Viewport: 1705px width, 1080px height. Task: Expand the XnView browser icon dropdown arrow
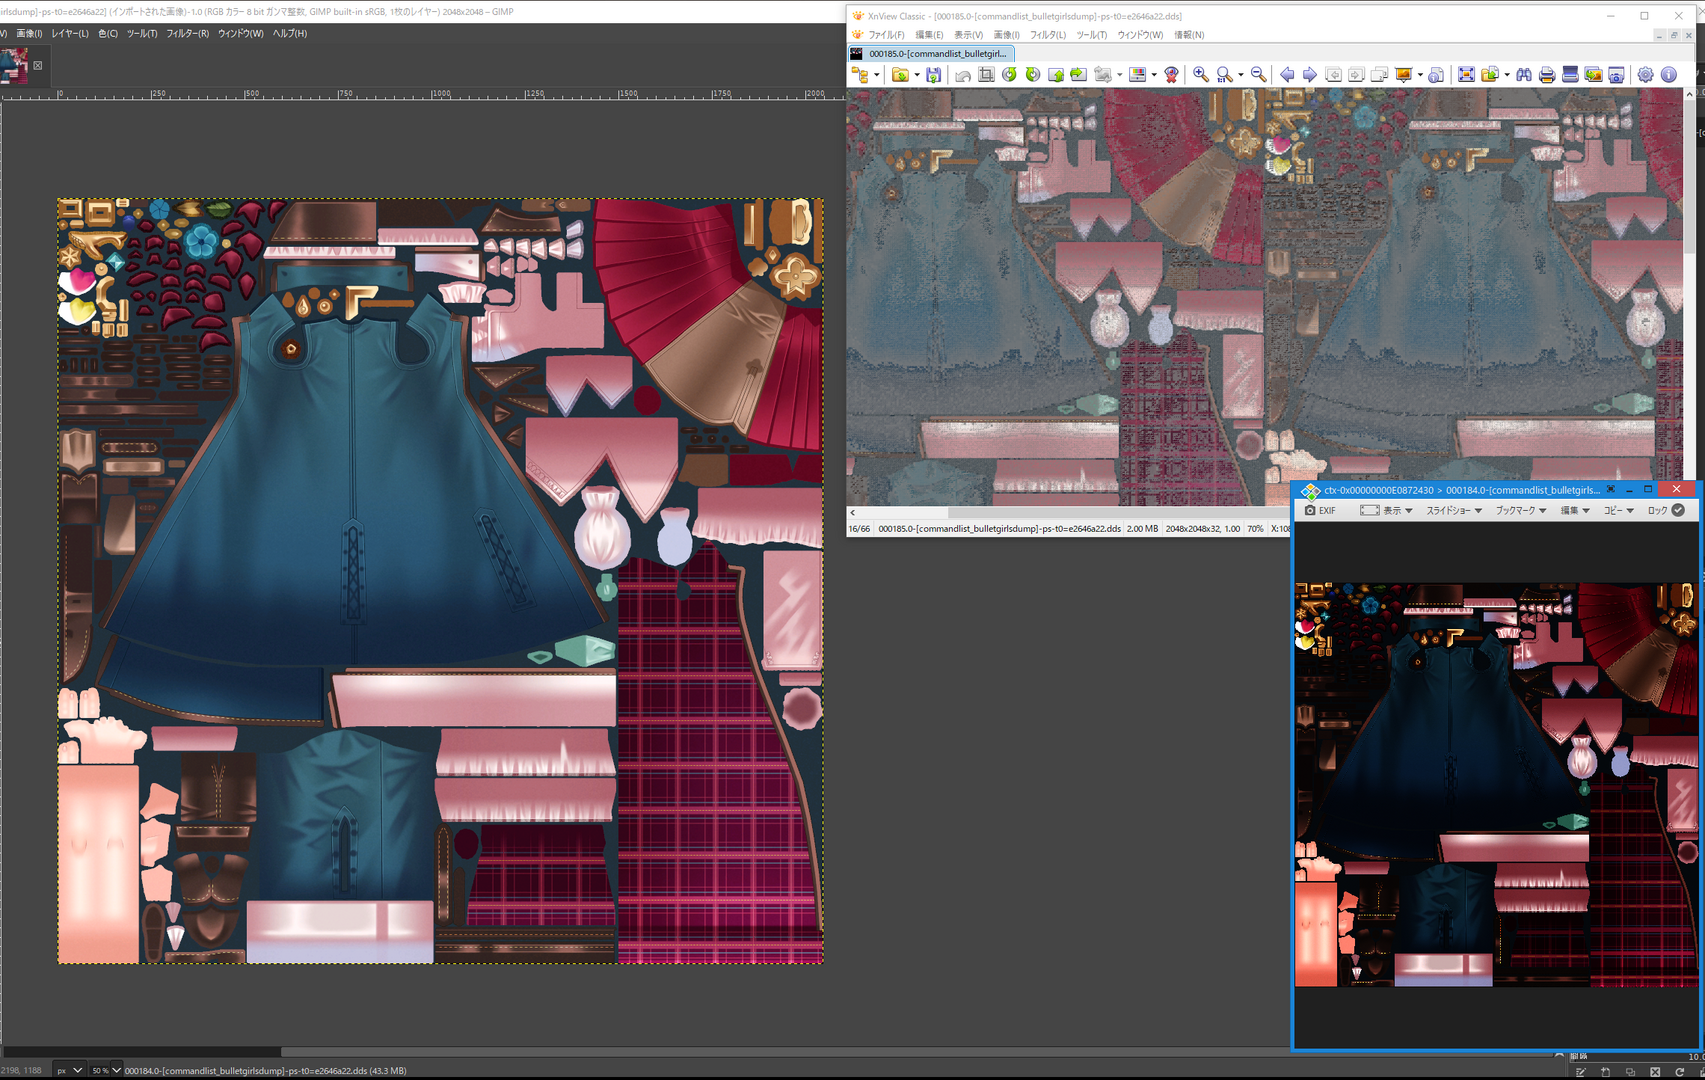[x=876, y=75]
